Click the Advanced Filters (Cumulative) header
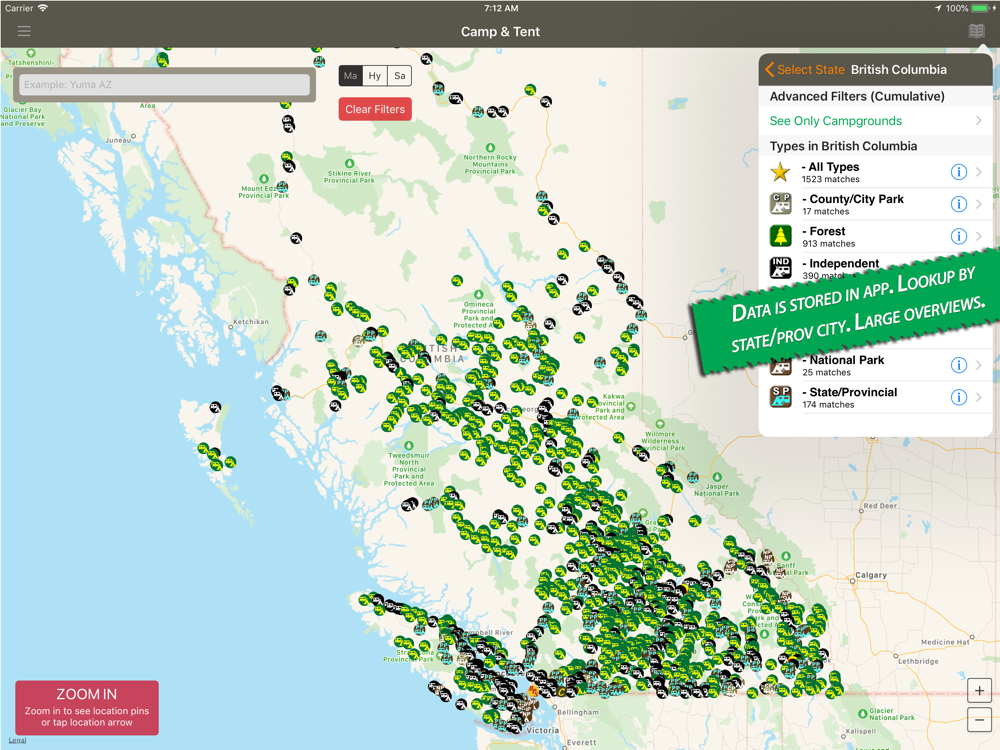 857,96
